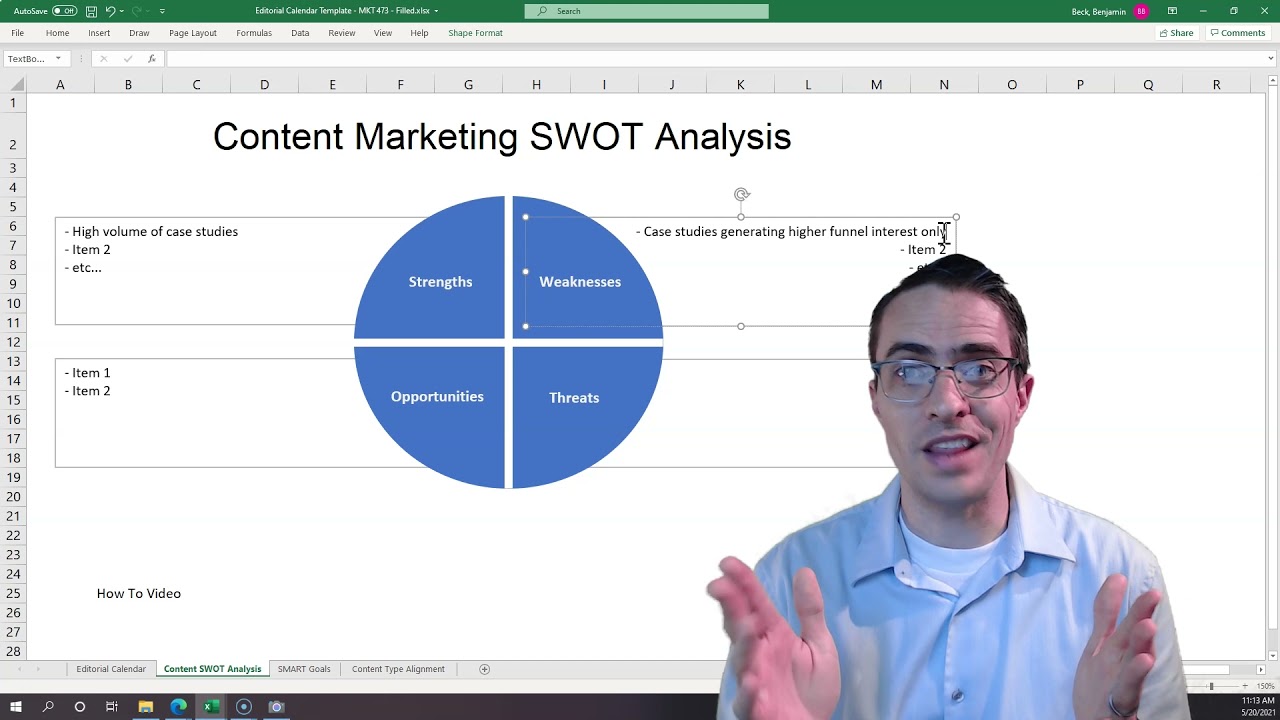Viewport: 1280px width, 720px height.
Task: Click 'High volume of case studies' text
Action: pos(155,232)
